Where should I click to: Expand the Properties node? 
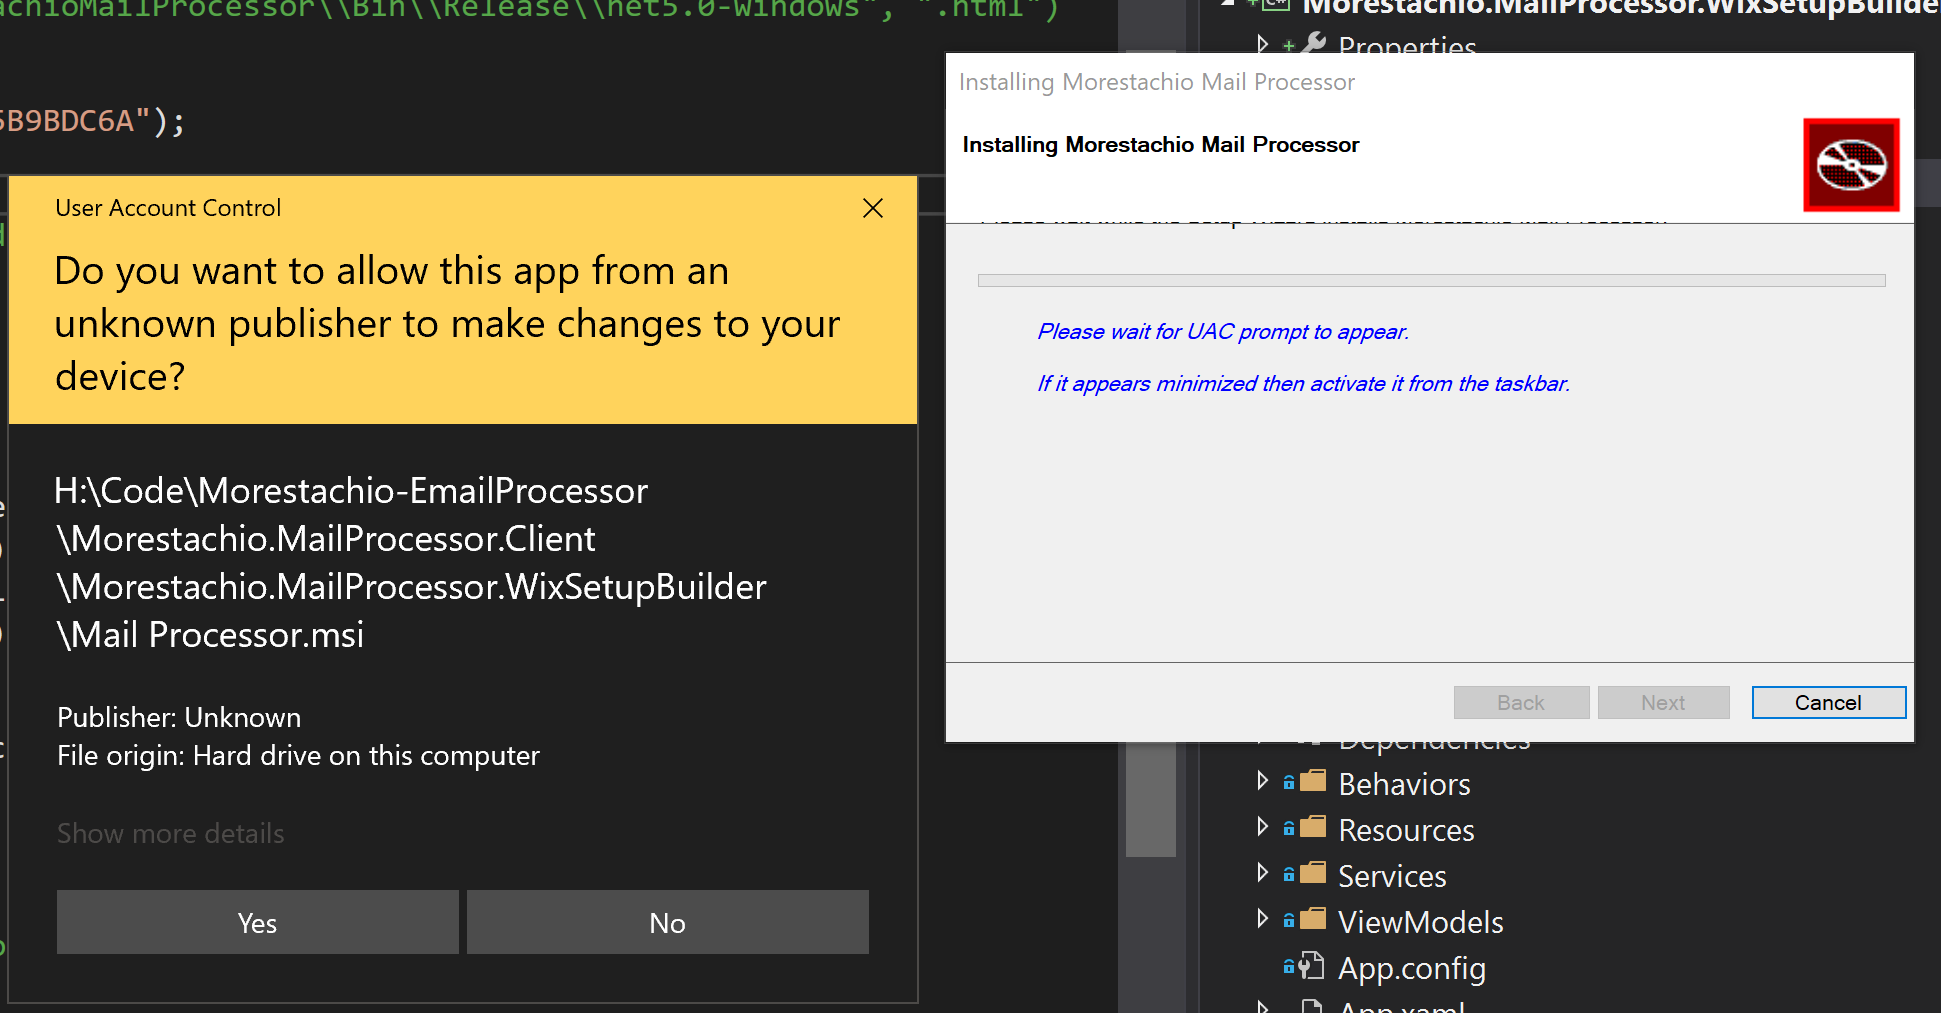(x=1263, y=44)
